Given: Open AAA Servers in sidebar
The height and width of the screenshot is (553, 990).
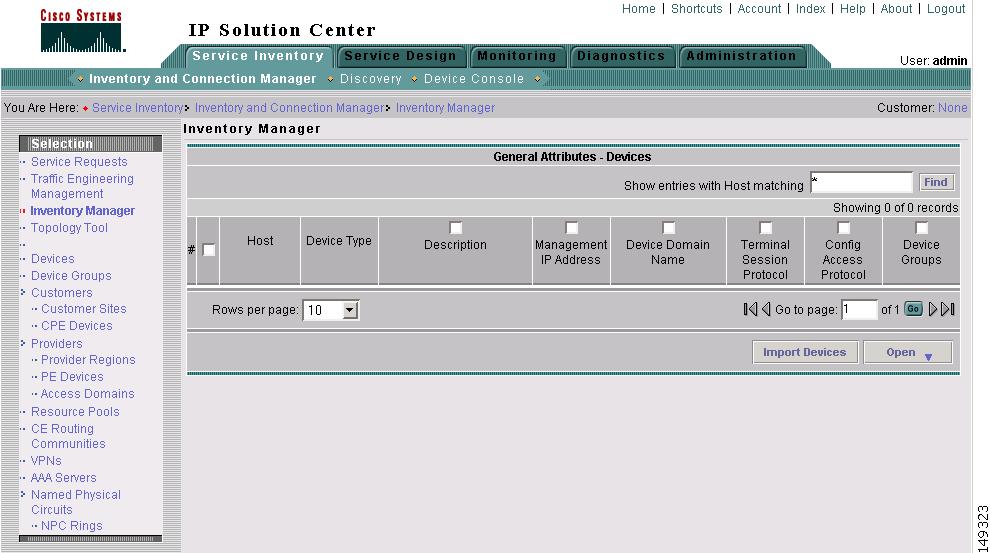Looking at the screenshot, I should pyautogui.click(x=63, y=478).
